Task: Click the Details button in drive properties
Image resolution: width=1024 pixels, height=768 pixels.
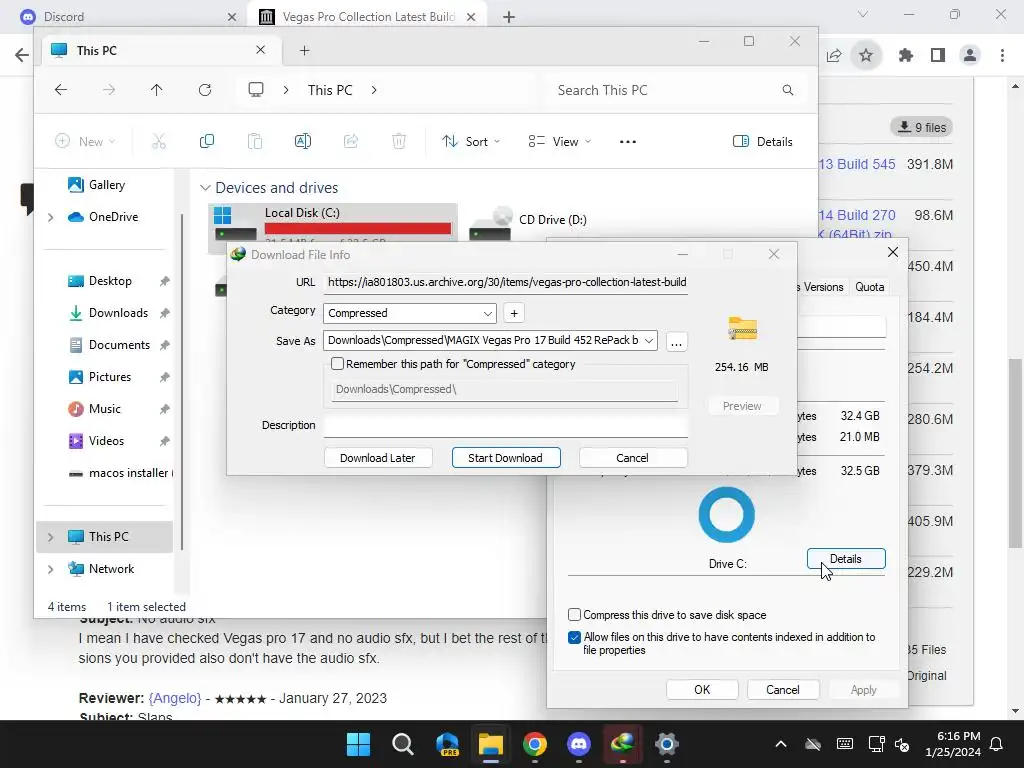Action: coord(846,559)
